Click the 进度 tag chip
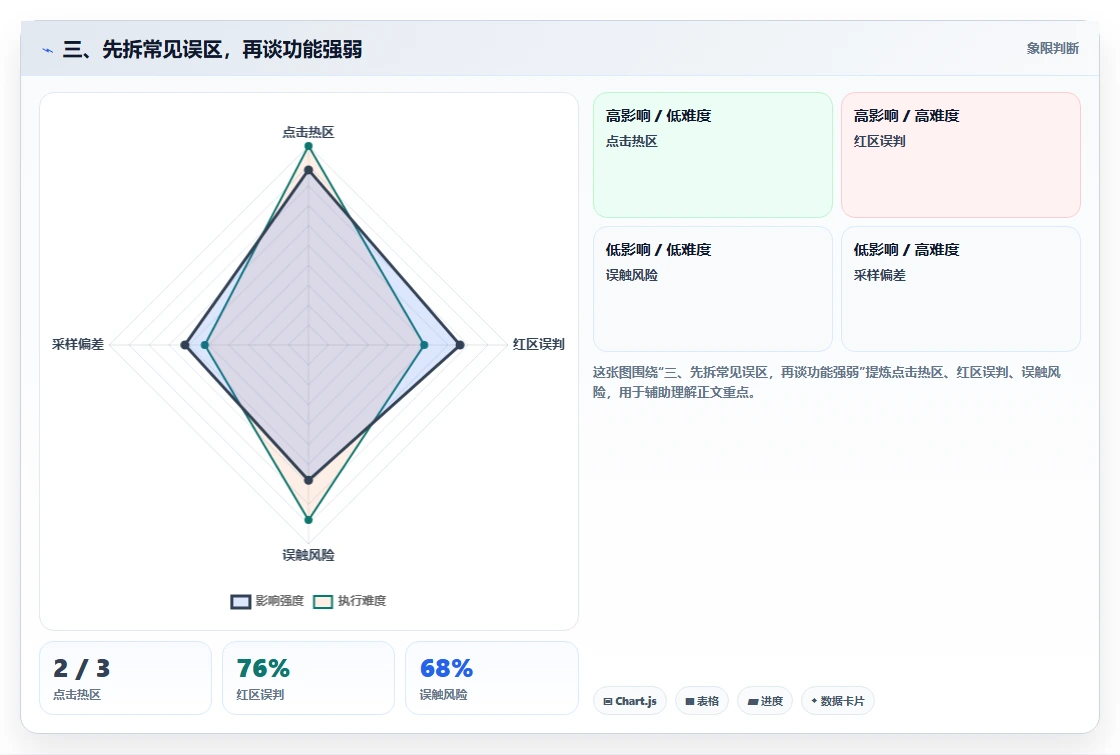 click(x=764, y=701)
